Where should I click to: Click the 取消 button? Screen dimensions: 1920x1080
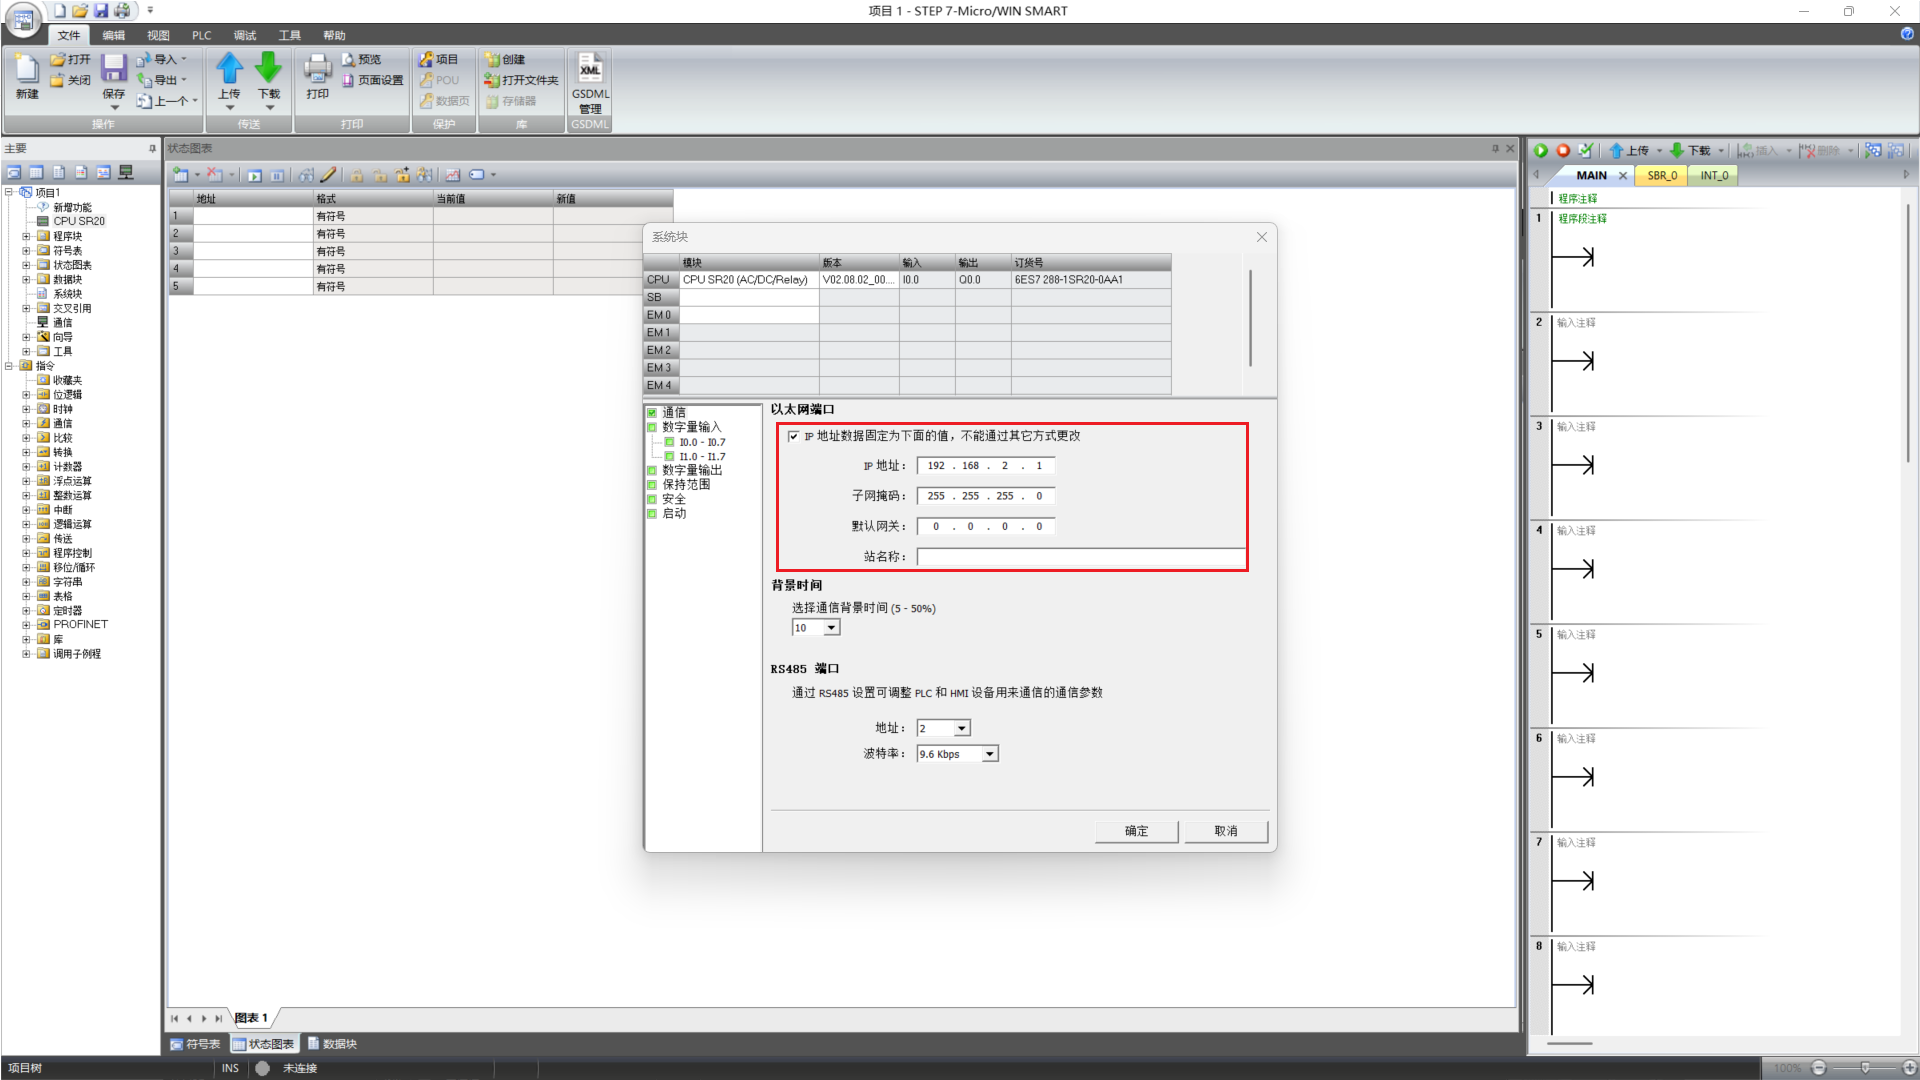pyautogui.click(x=1226, y=831)
